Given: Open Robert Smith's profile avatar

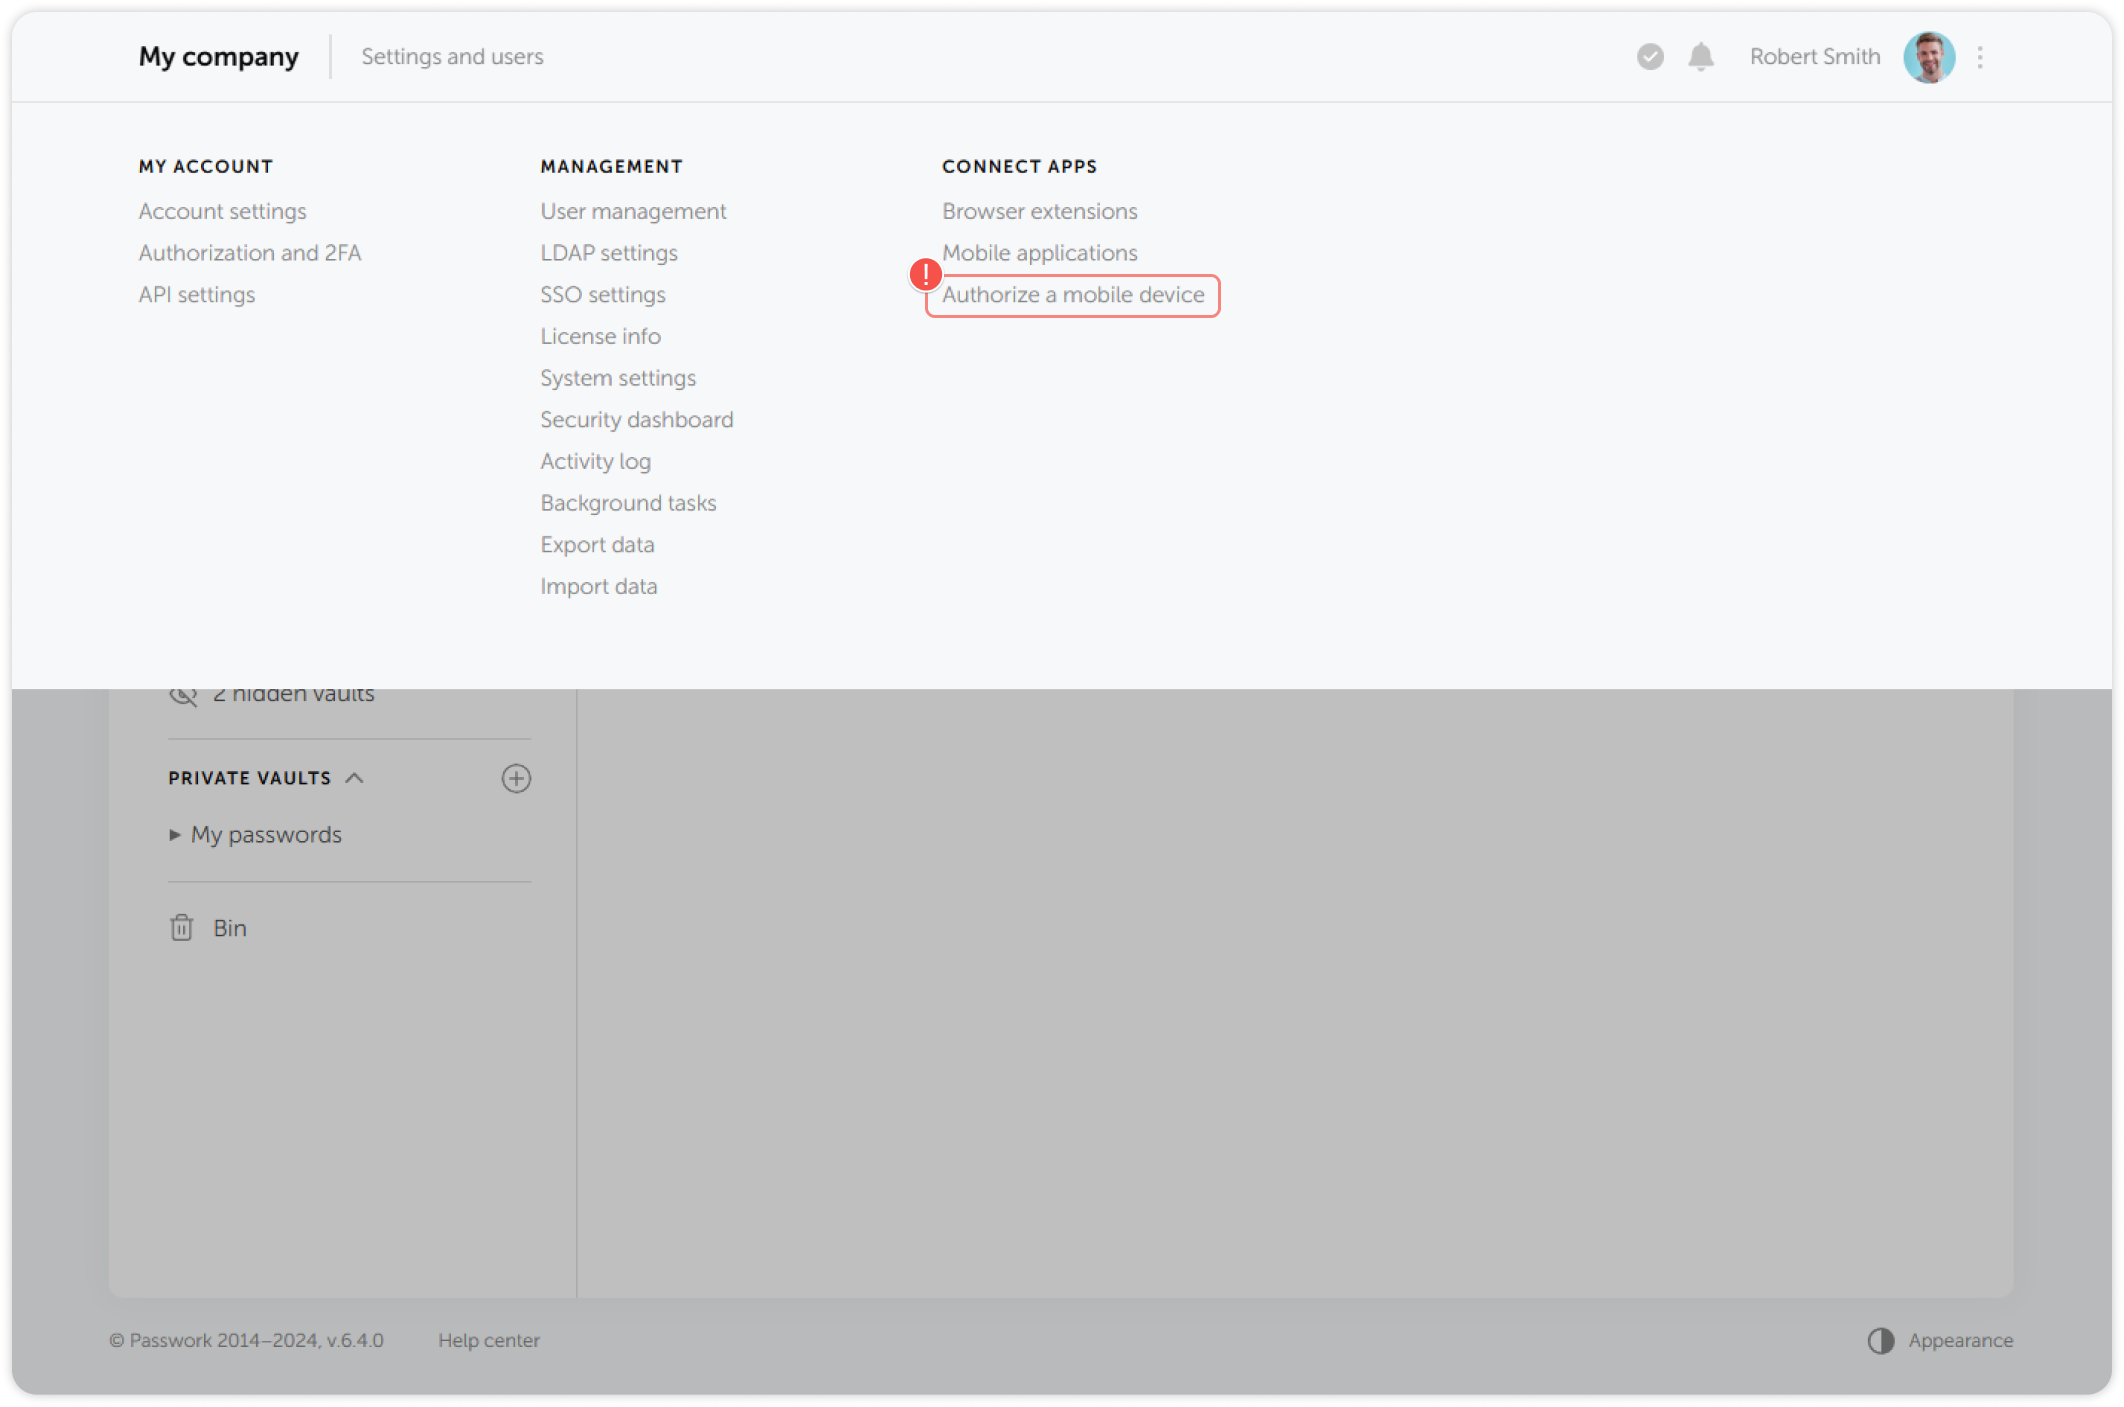Looking at the screenshot, I should [x=1929, y=57].
